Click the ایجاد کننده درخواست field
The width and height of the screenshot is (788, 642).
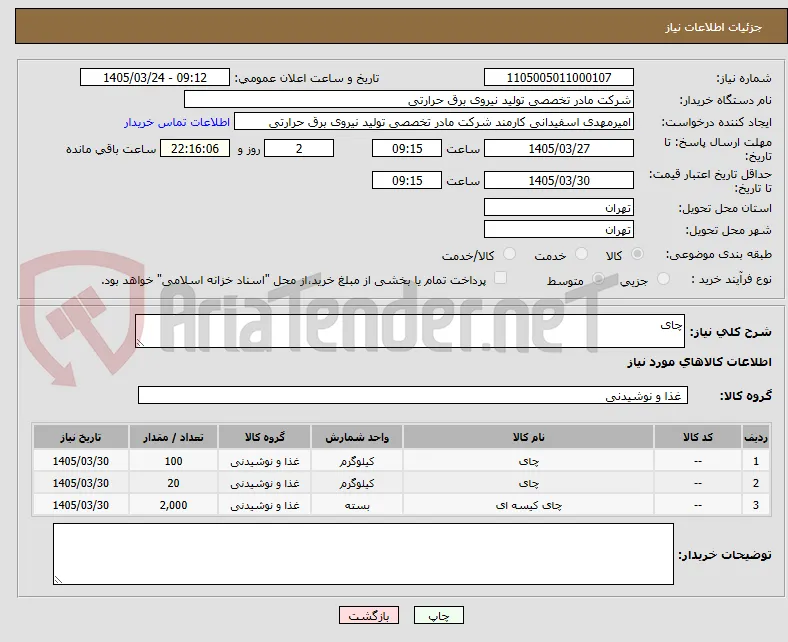pos(434,122)
